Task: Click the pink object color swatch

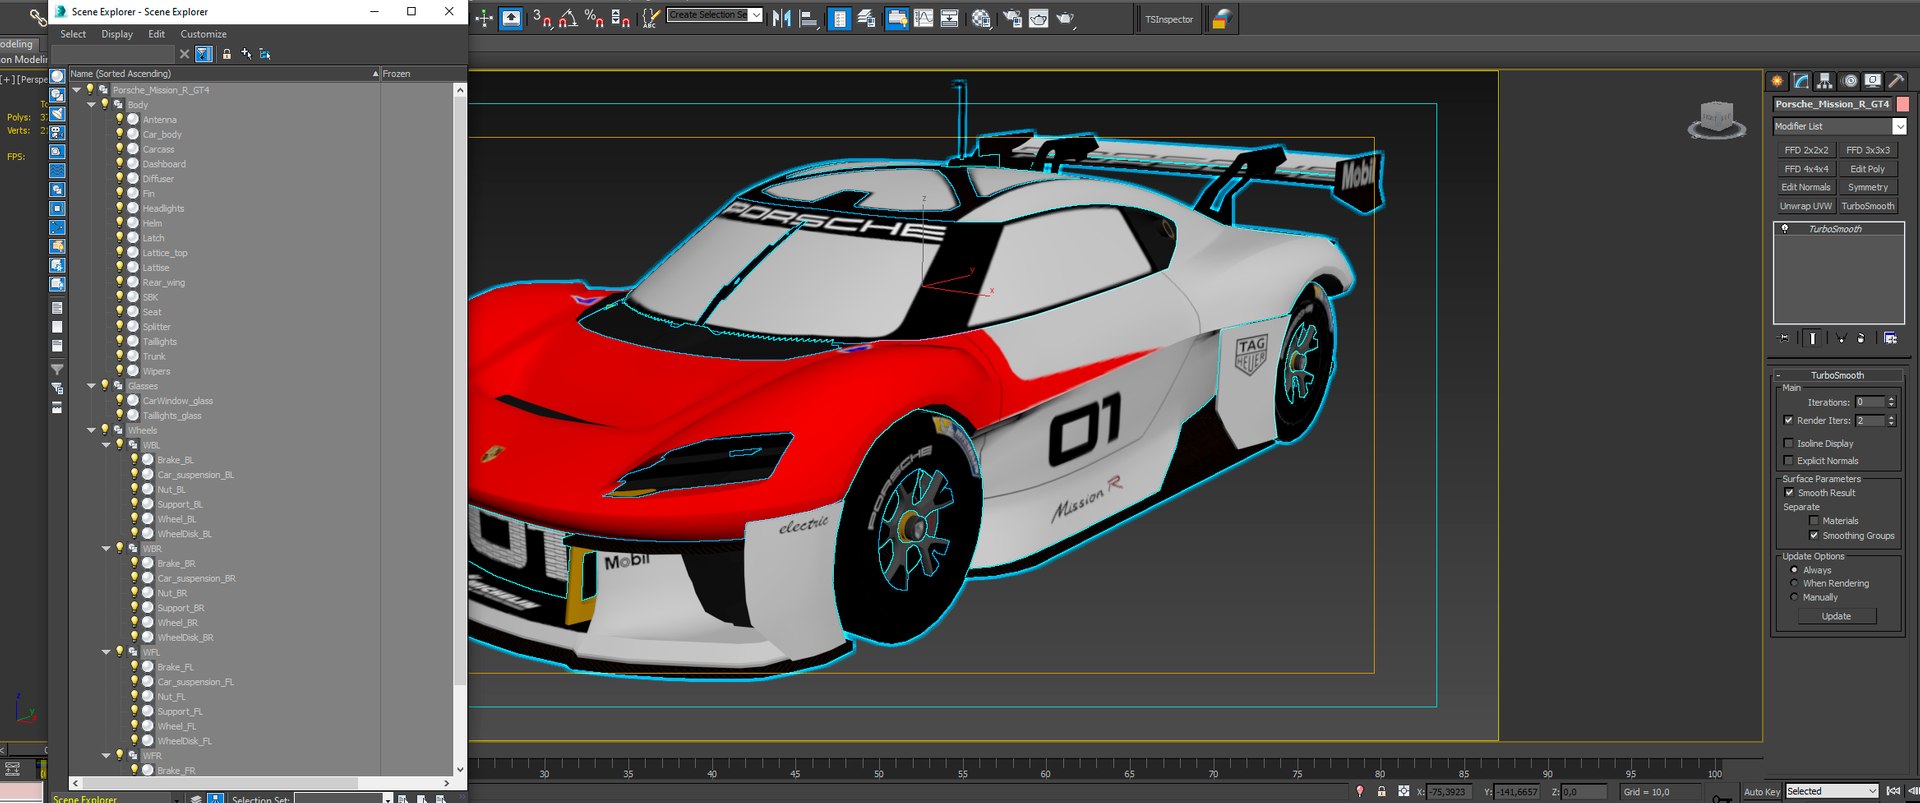Action: point(1902,104)
